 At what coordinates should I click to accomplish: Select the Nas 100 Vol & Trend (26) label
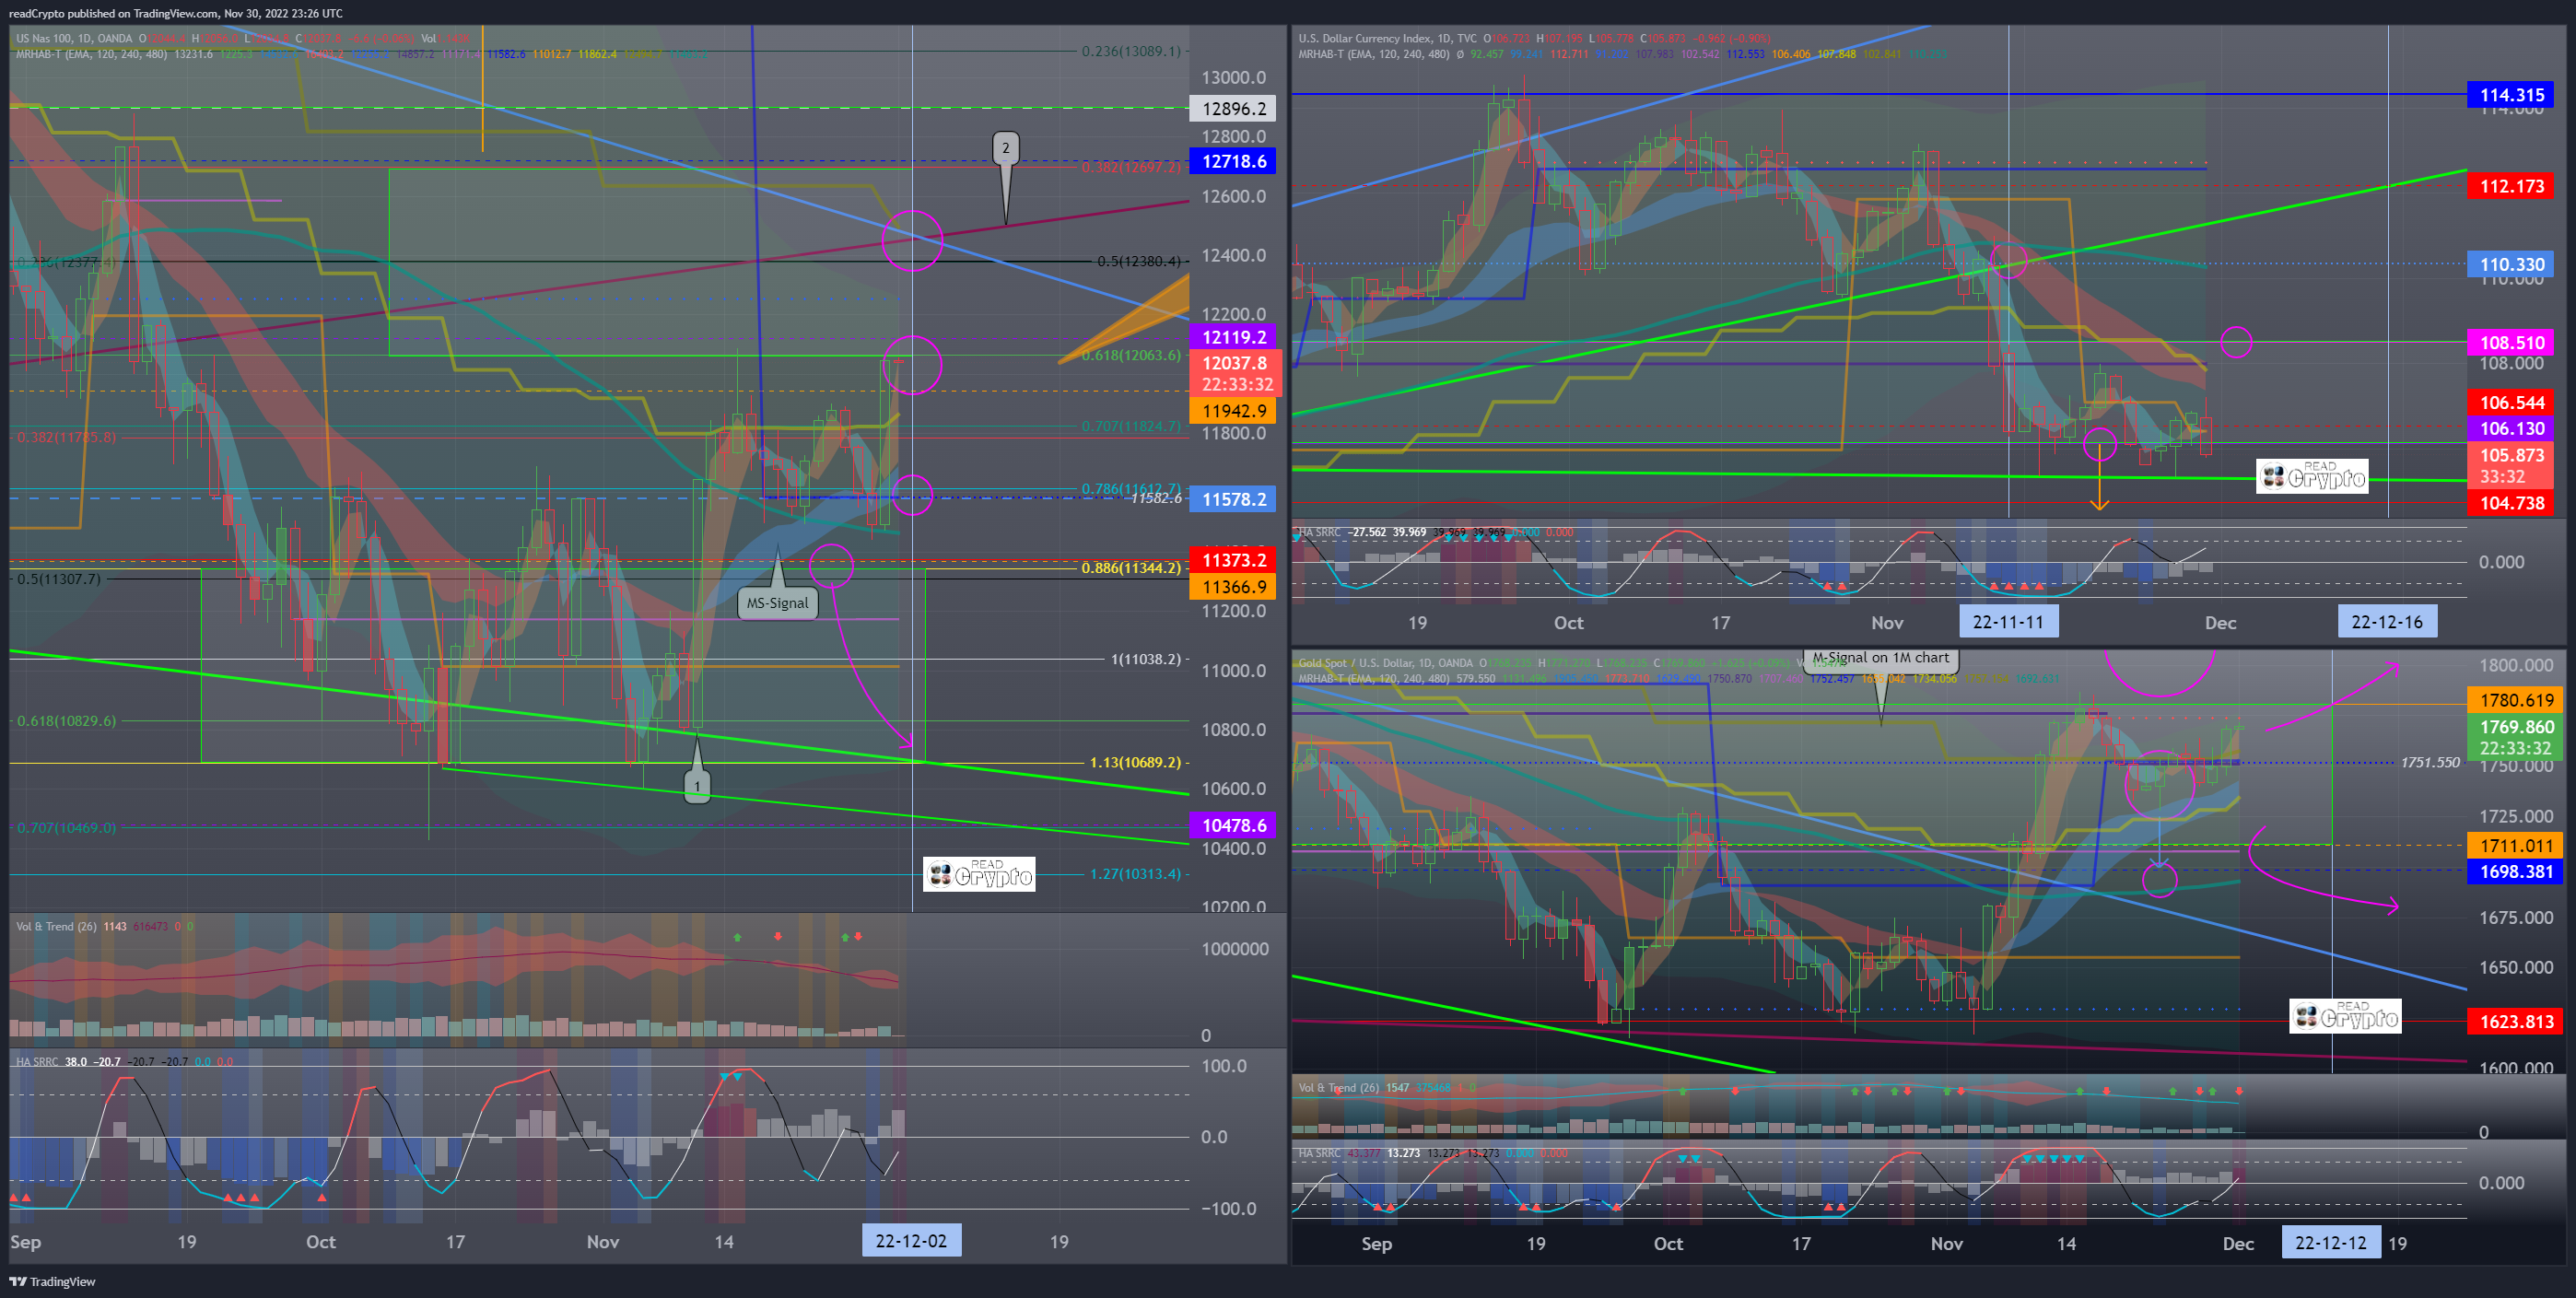click(56, 926)
